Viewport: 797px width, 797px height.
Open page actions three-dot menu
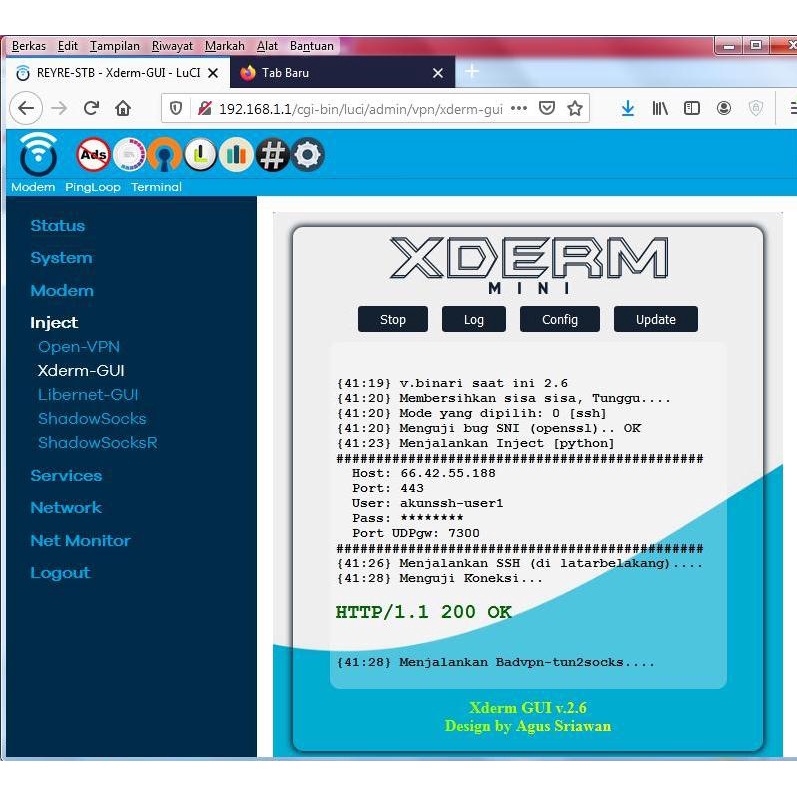[x=518, y=108]
